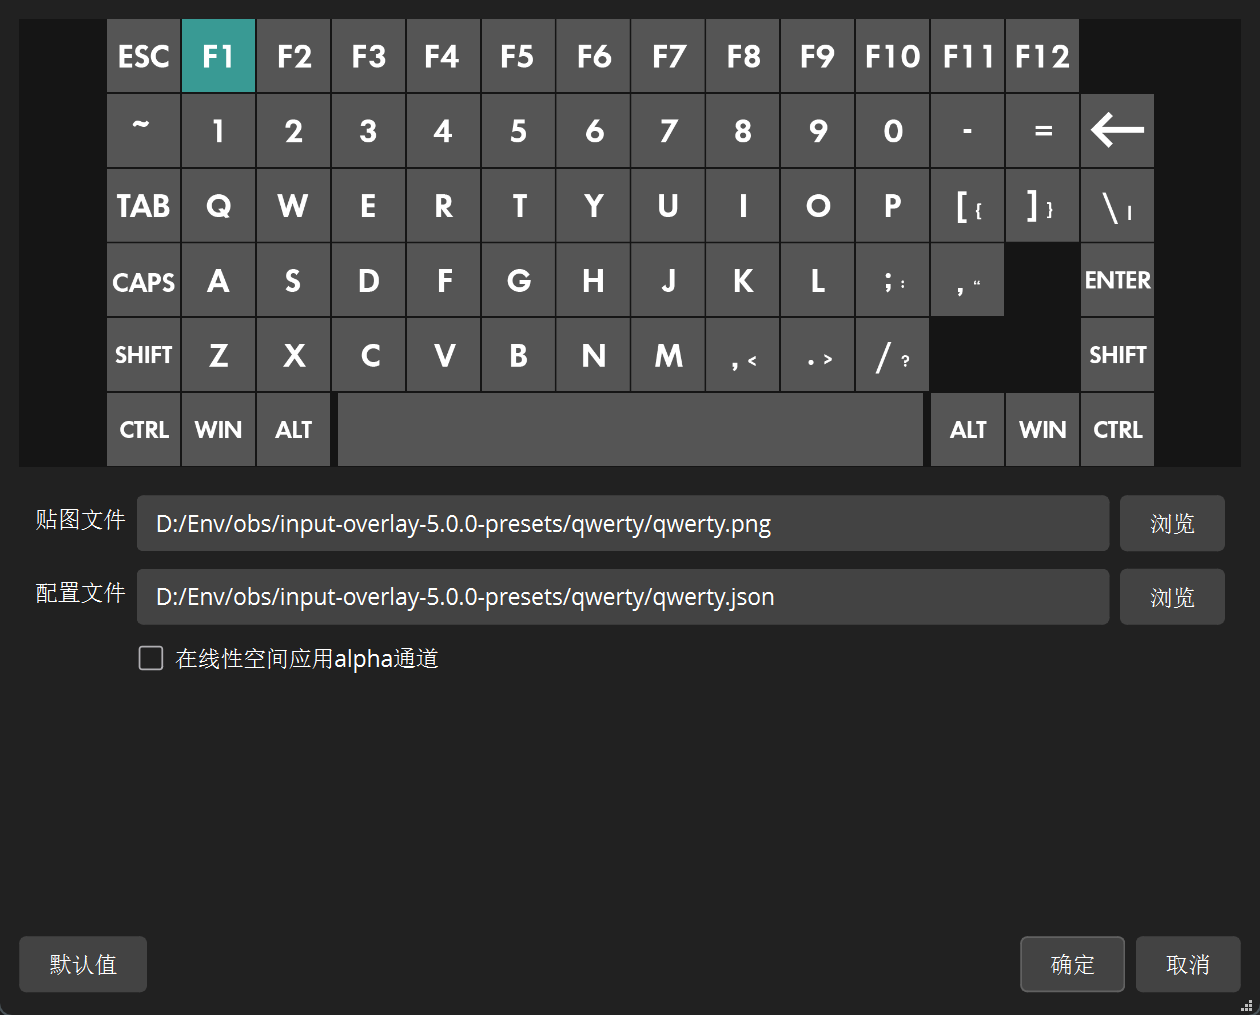Viewport: 1260px width, 1015px height.
Task: Restore defaults with the 默认值 button
Action: [82, 964]
